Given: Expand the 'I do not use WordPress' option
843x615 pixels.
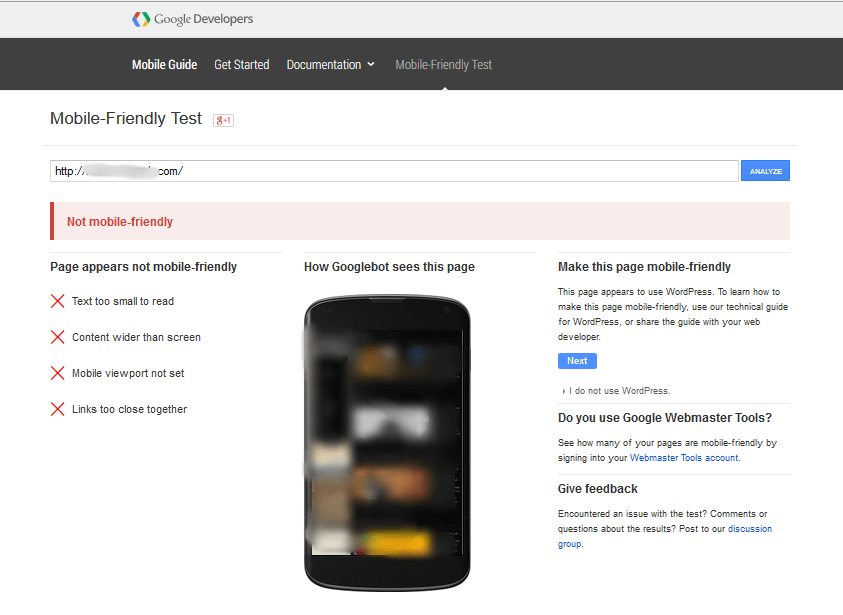Looking at the screenshot, I should pyautogui.click(x=619, y=391).
